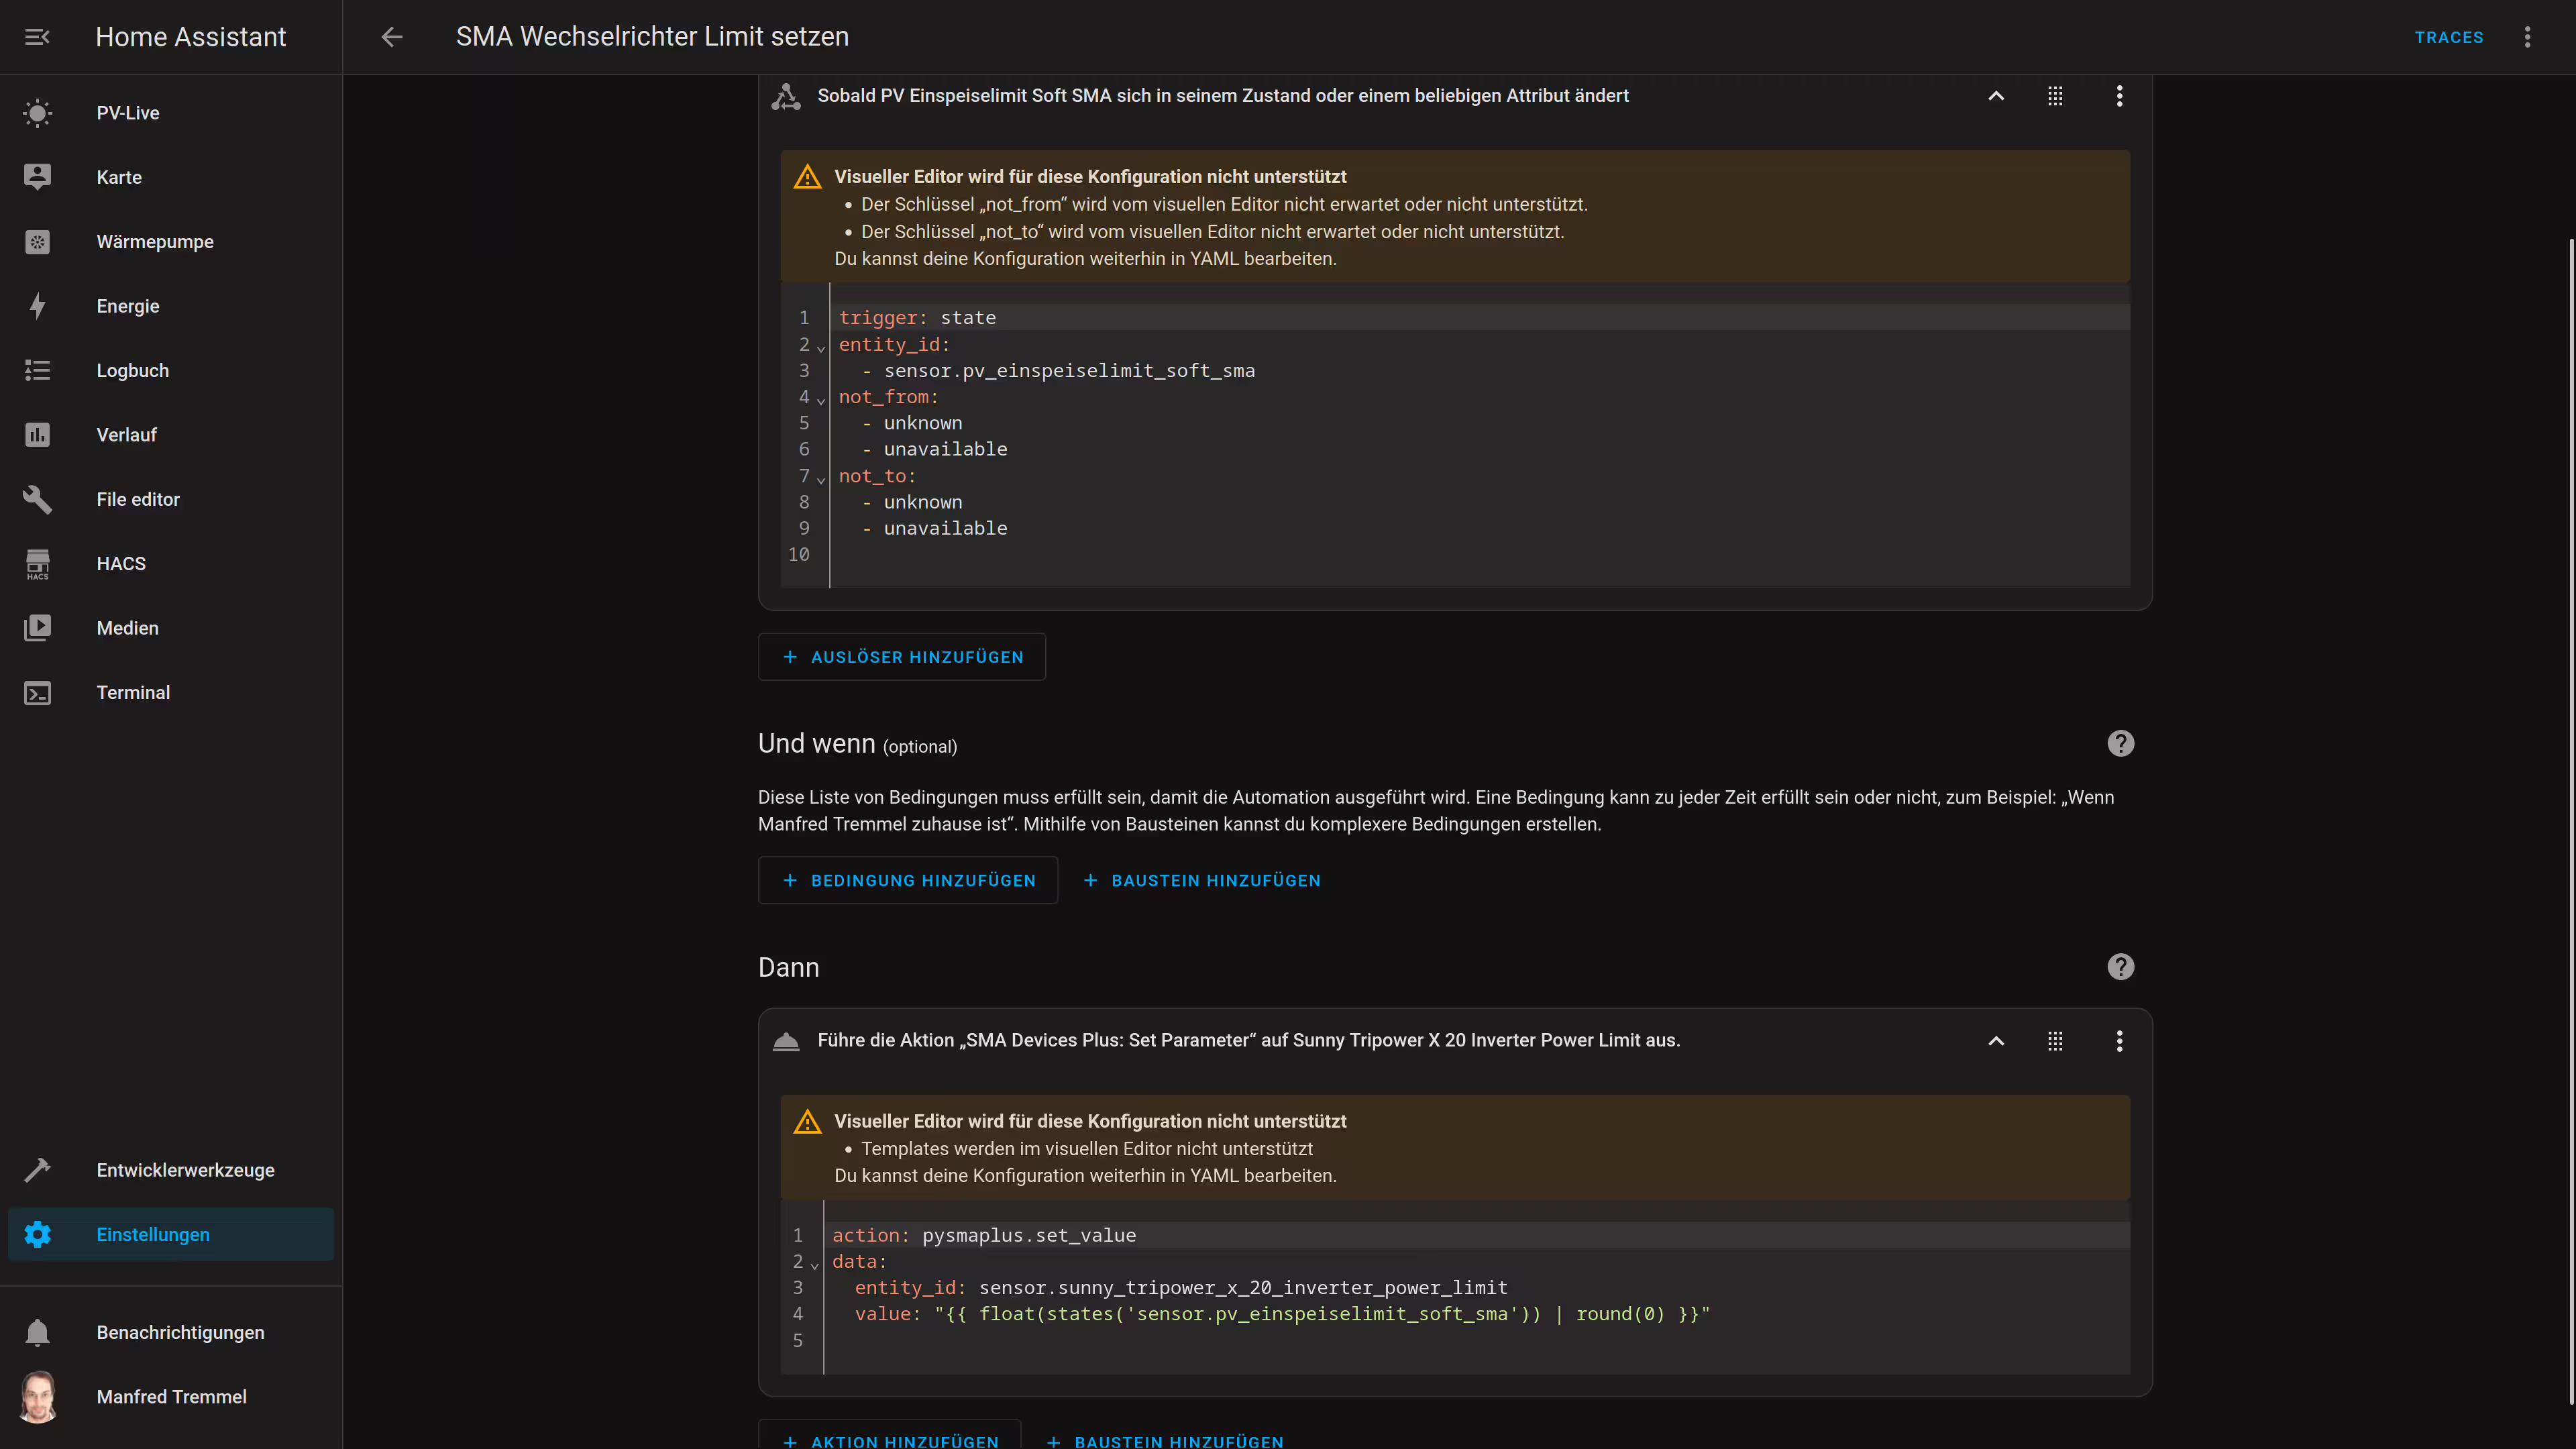The height and width of the screenshot is (1449, 2576).
Task: Open Verlauf in the sidebar
Action: [x=171, y=435]
